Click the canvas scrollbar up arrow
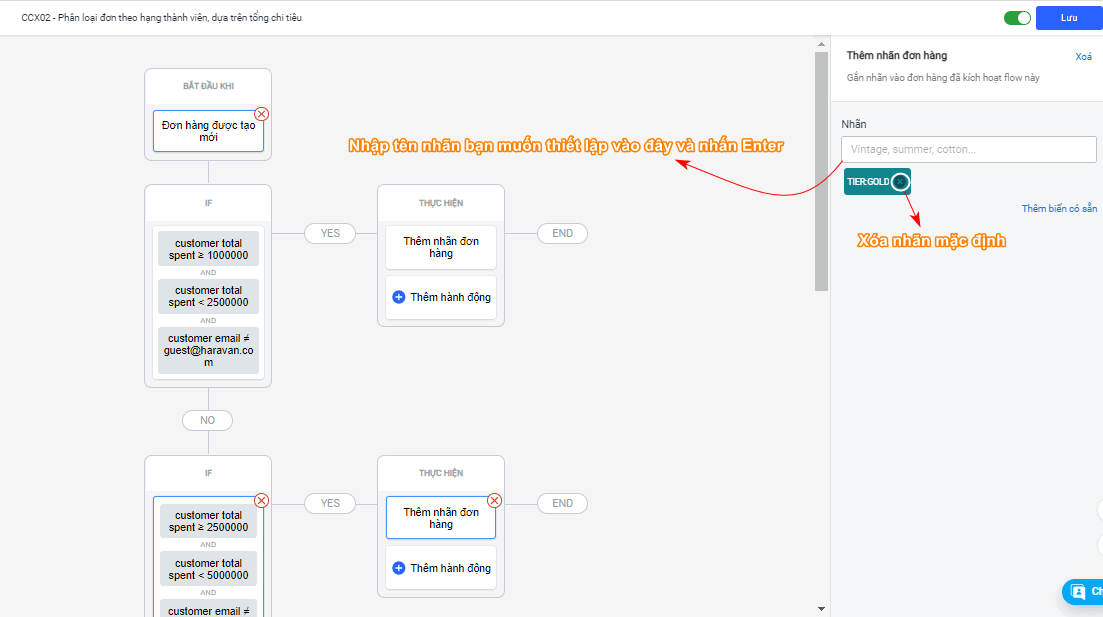The image size is (1103, 617). [821, 44]
